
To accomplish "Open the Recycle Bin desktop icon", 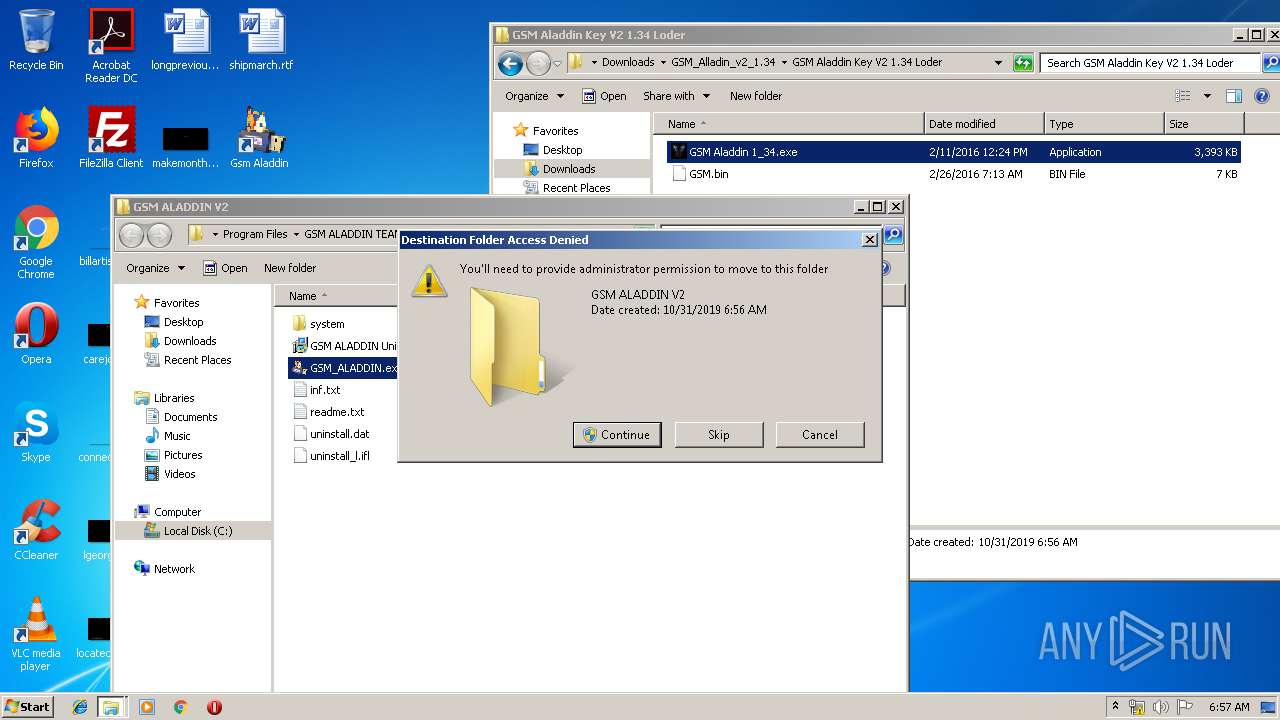I will pyautogui.click(x=36, y=40).
